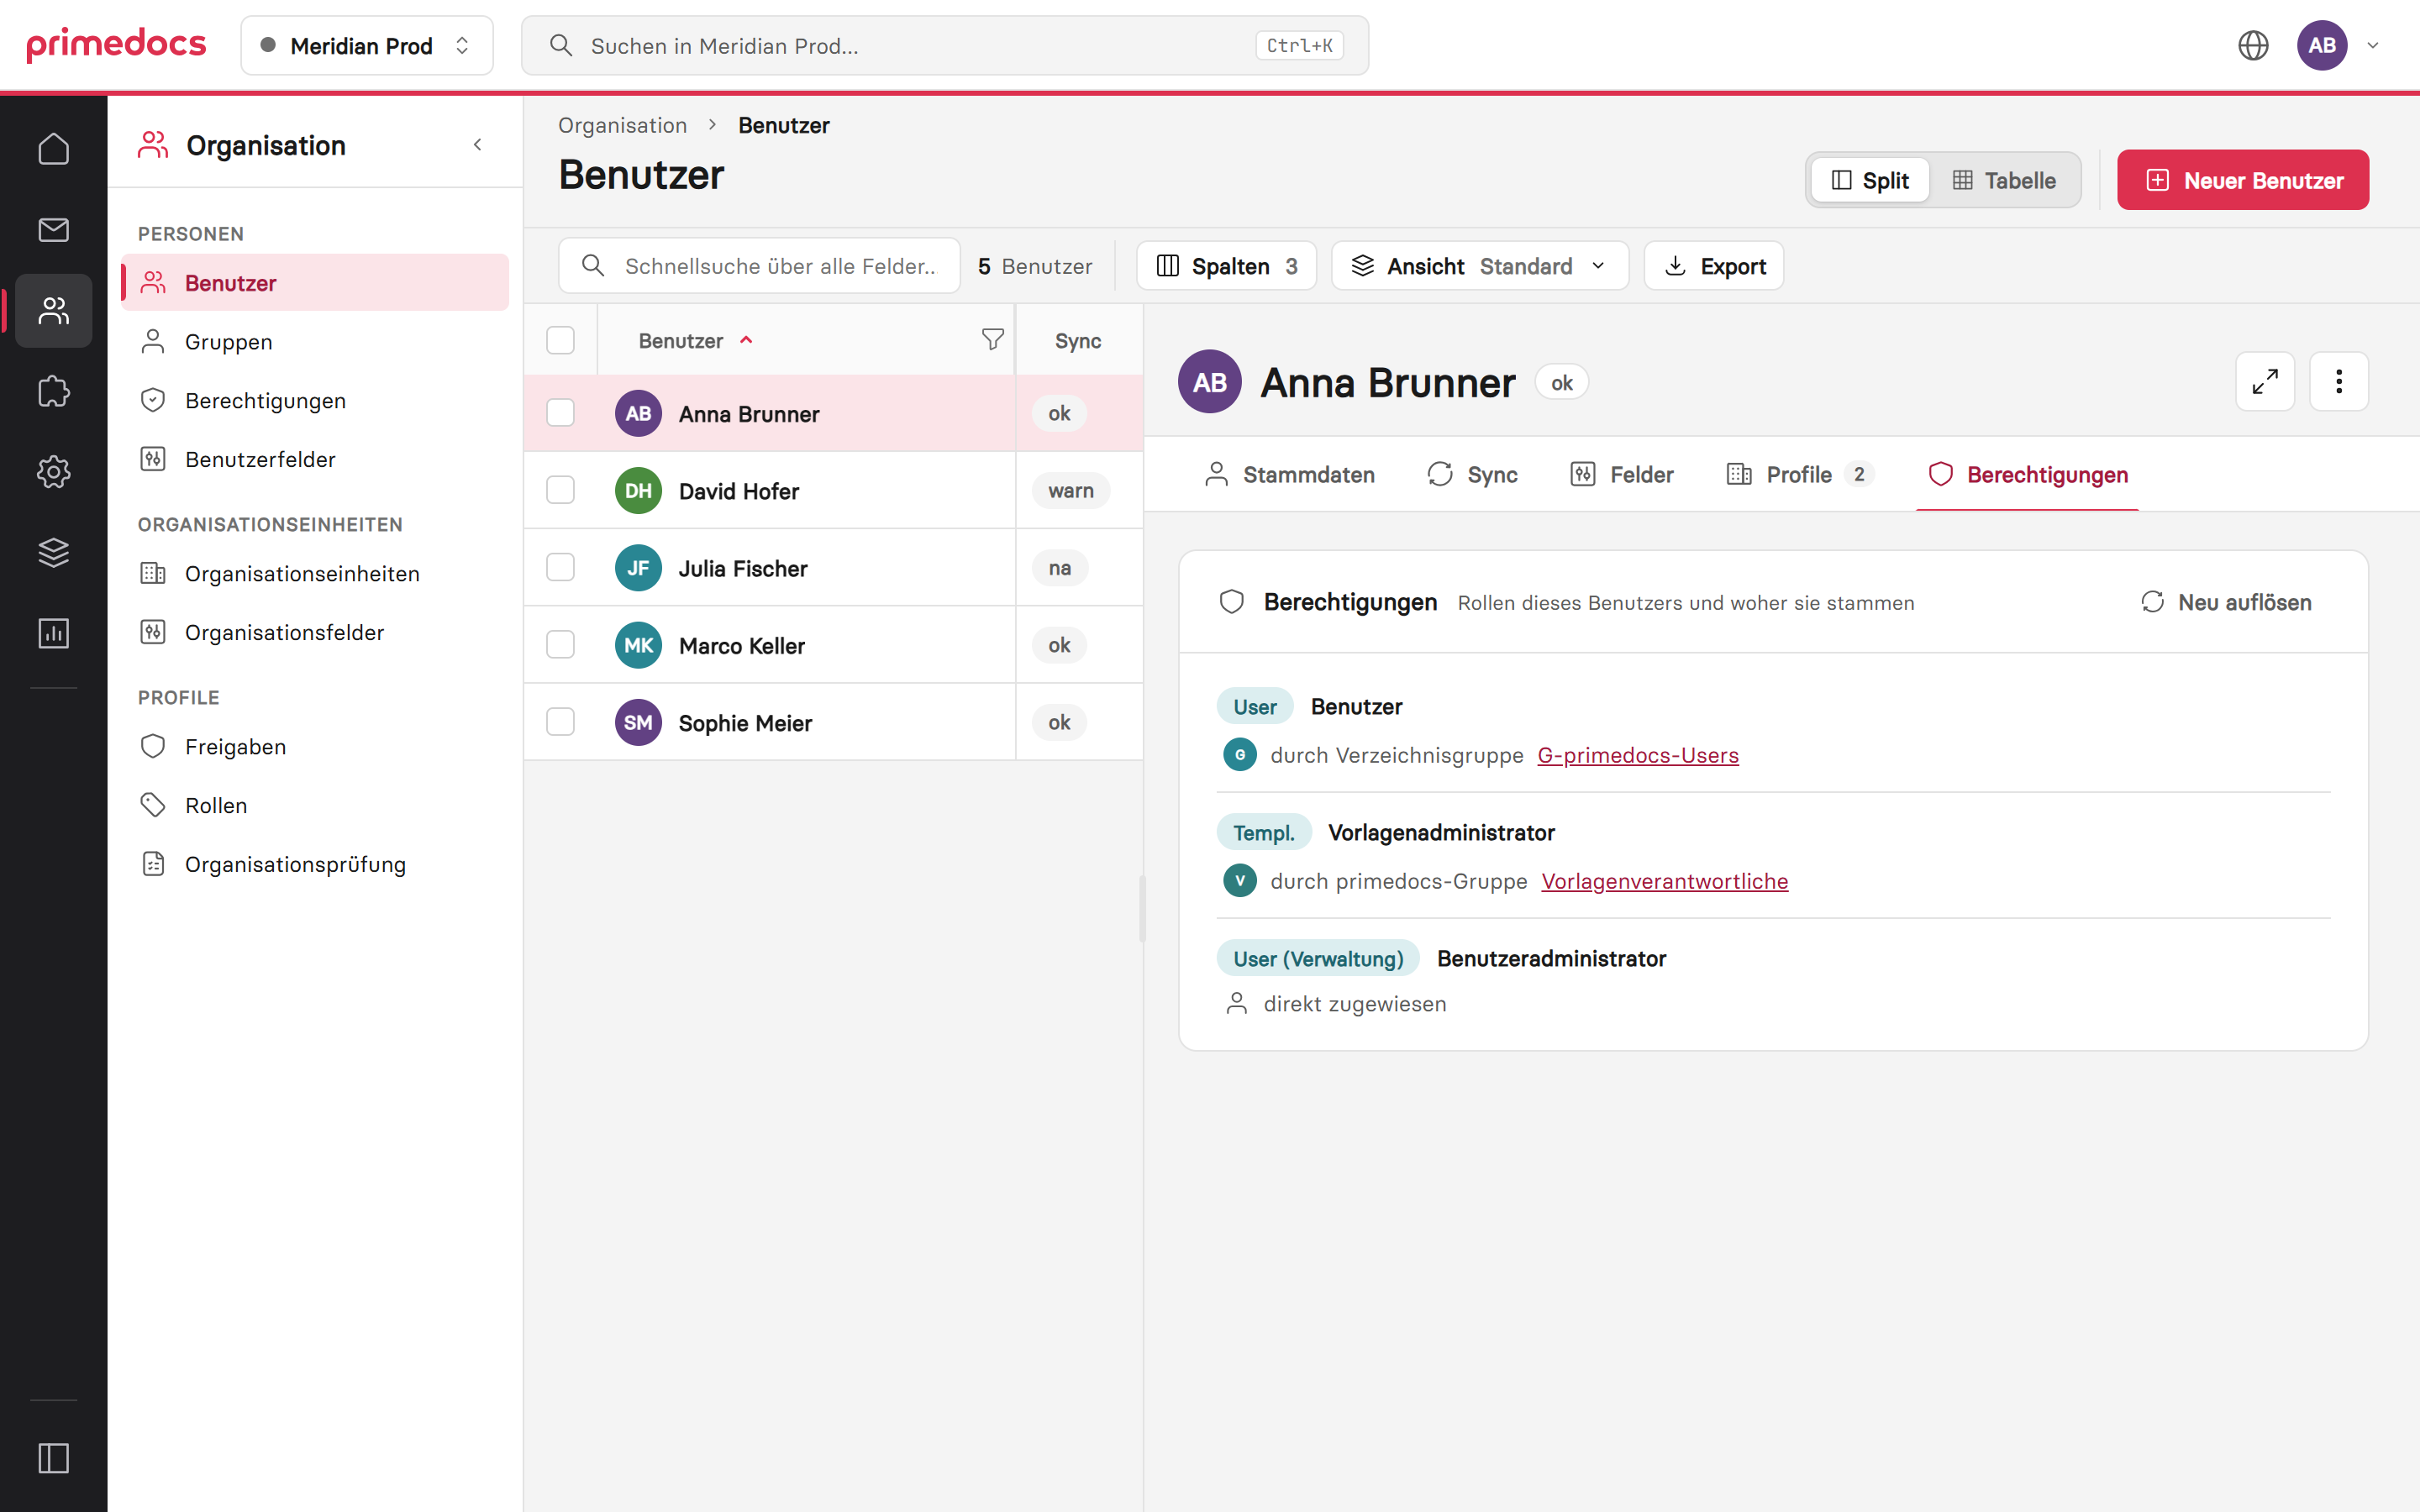Viewport: 2420px width, 1512px height.
Task: Click the sort arrow on Benutzer column
Action: point(746,341)
